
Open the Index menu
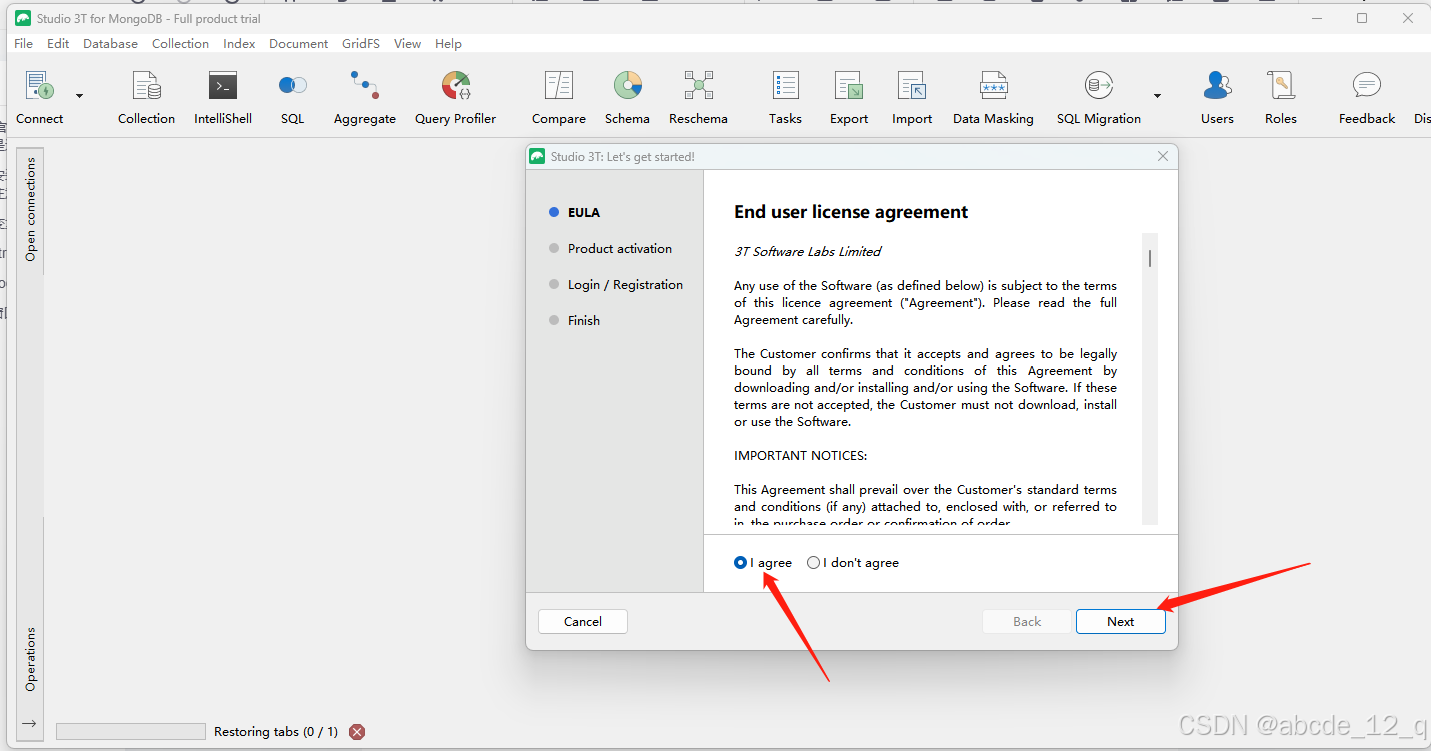pos(239,44)
